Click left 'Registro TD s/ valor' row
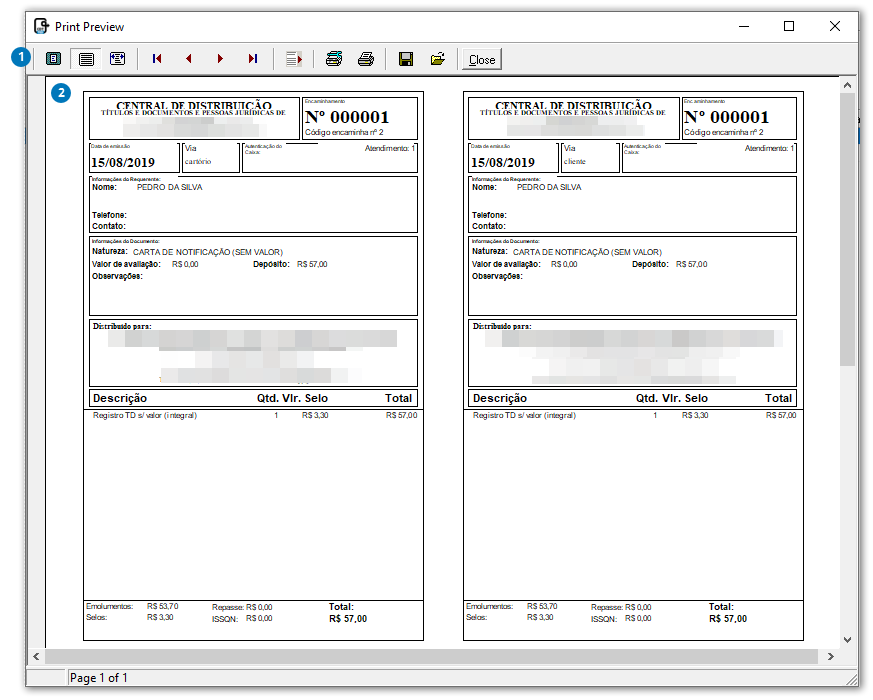Viewport: 873px width, 700px height. click(253, 415)
